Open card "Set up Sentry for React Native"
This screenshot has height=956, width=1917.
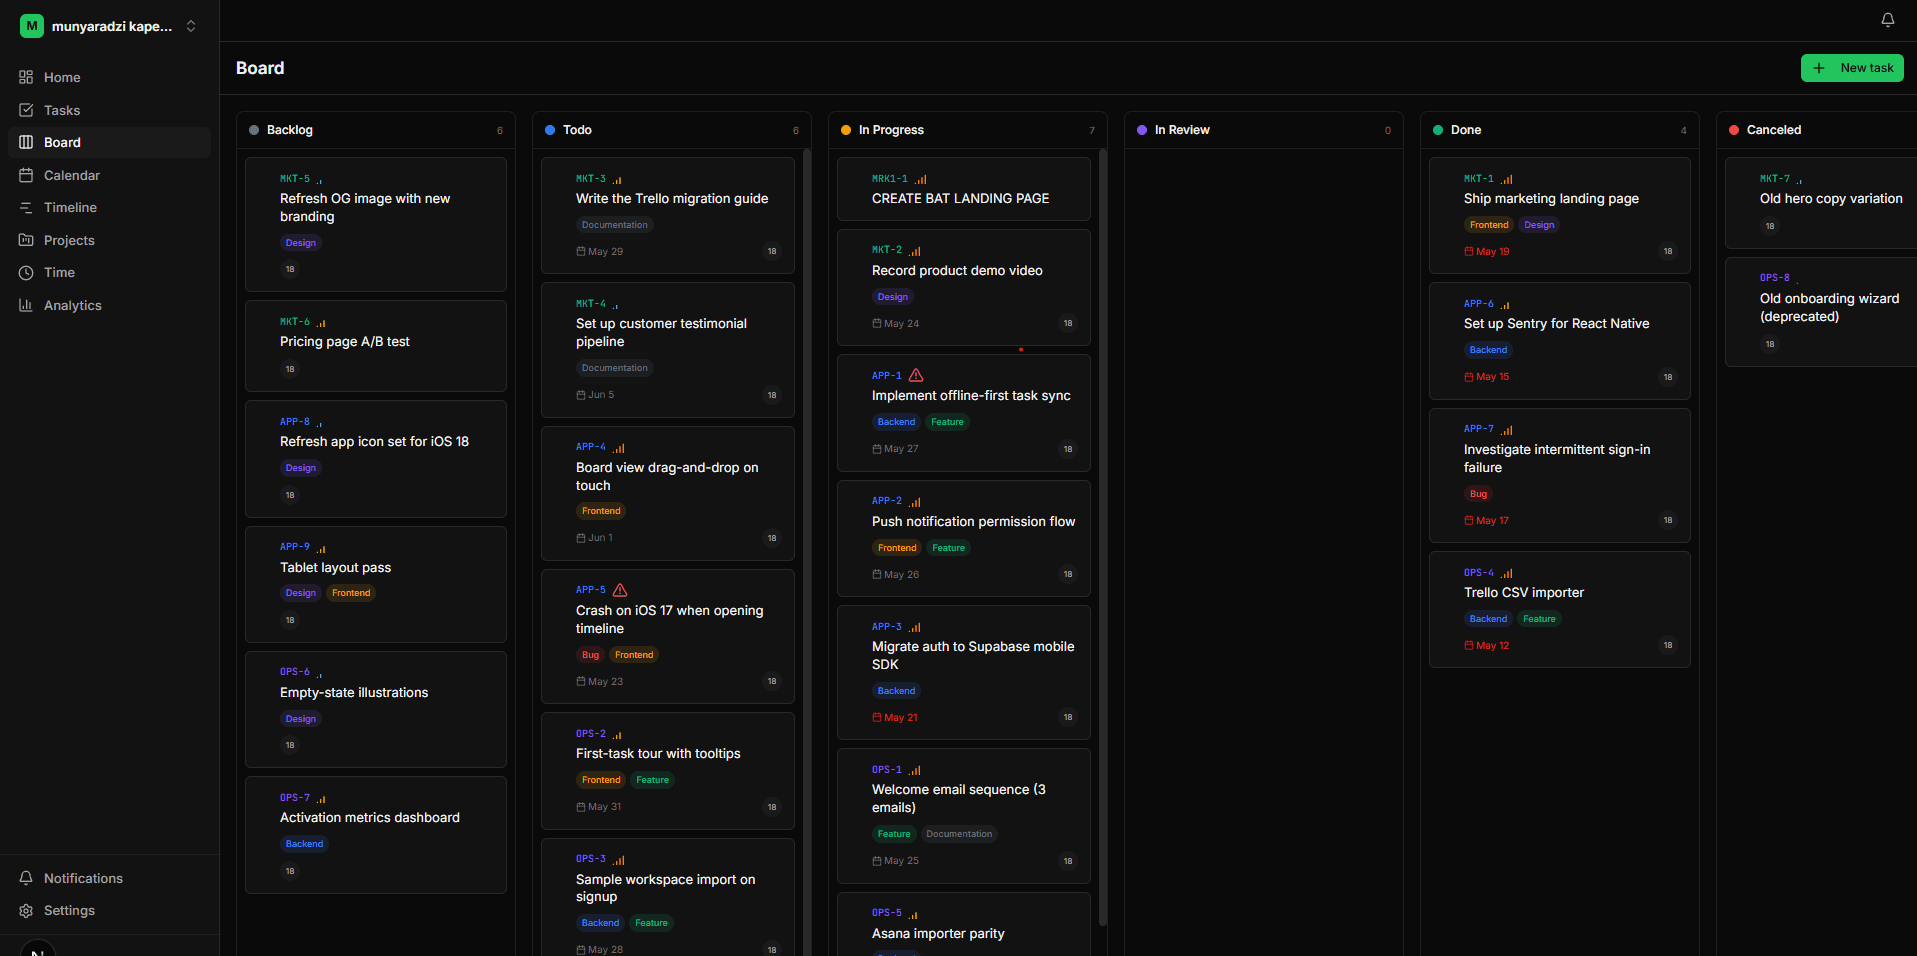[1560, 341]
